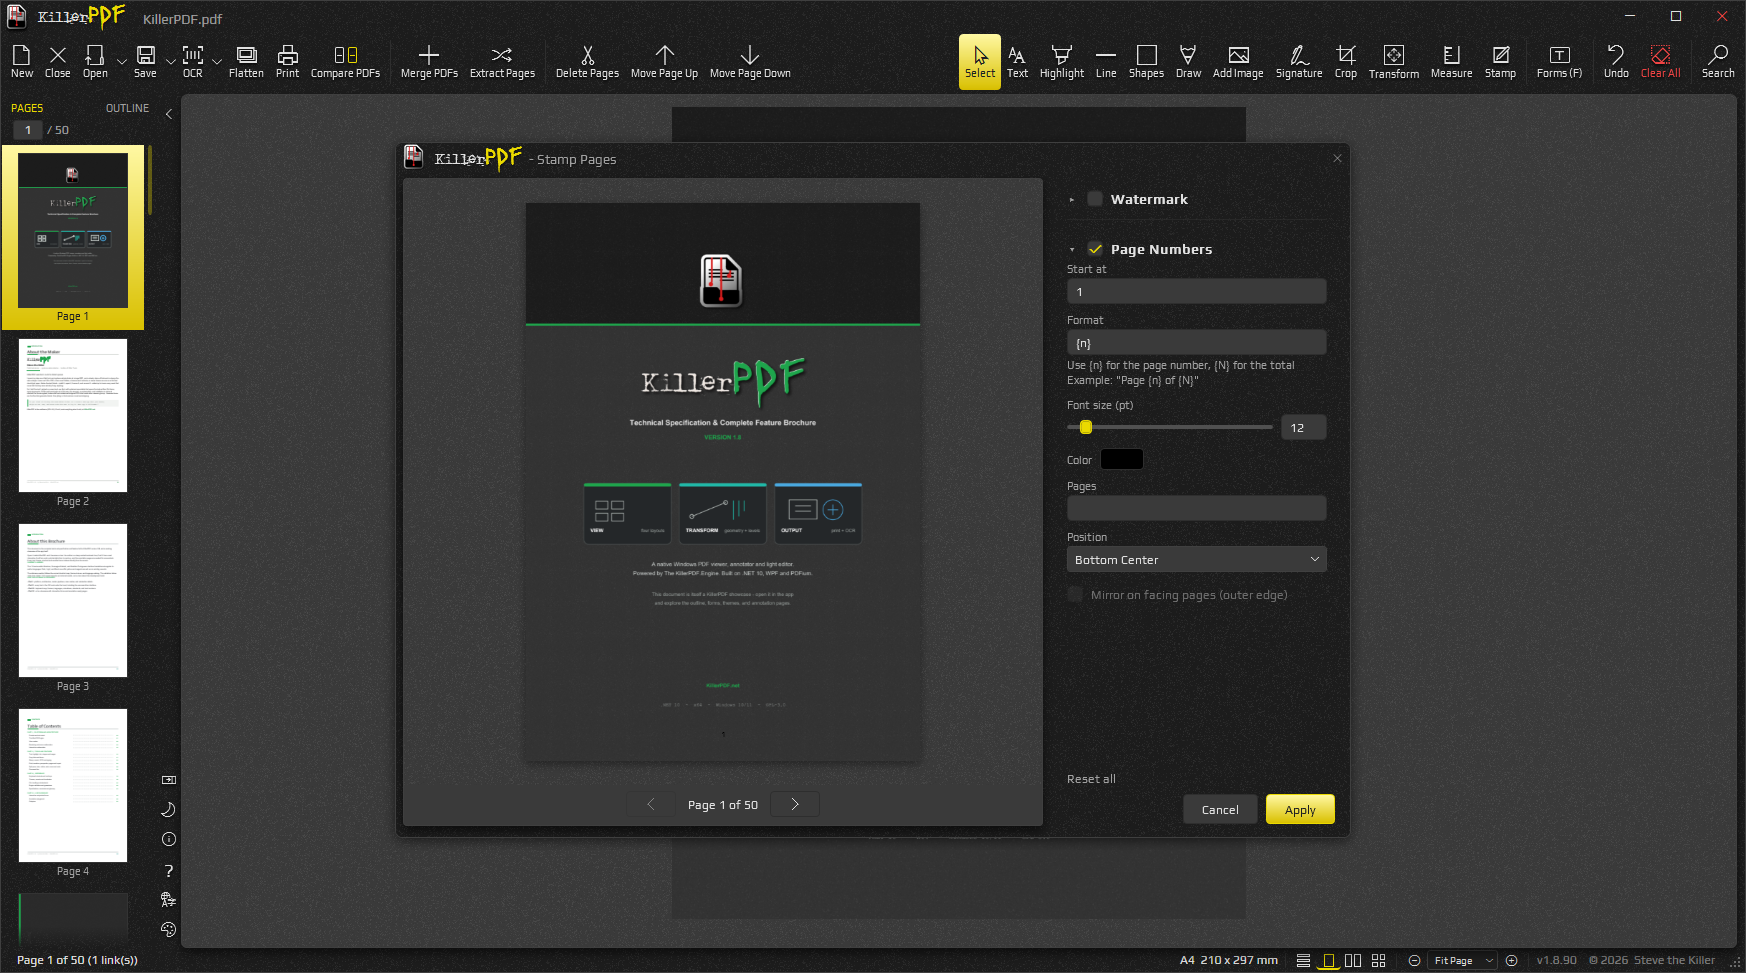Select Move Page Down arrow
Screen dimensions: 1746x973
tap(750, 61)
